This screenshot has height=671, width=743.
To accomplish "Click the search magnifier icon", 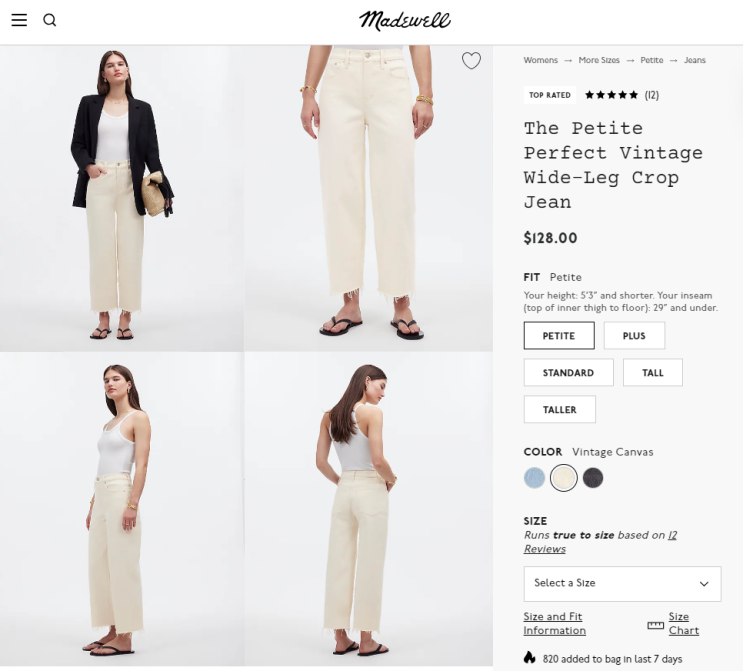I will point(50,20).
